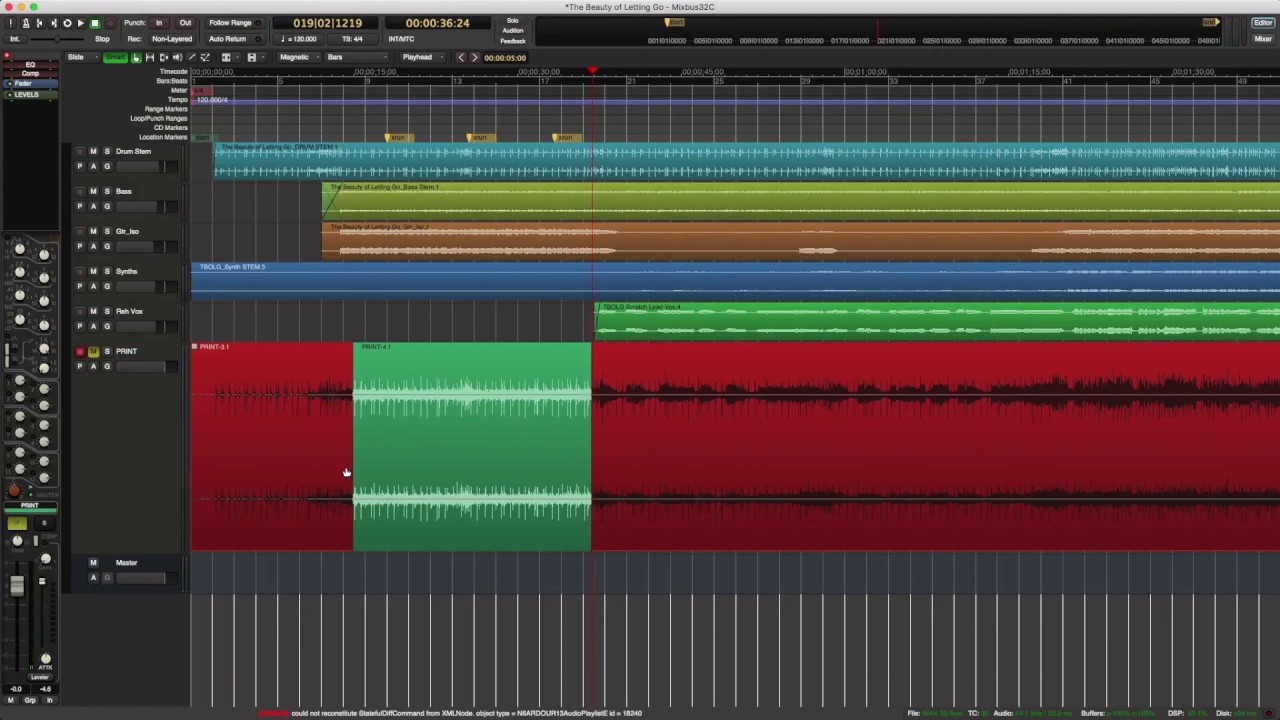Mute the Drum Stem track

93,151
